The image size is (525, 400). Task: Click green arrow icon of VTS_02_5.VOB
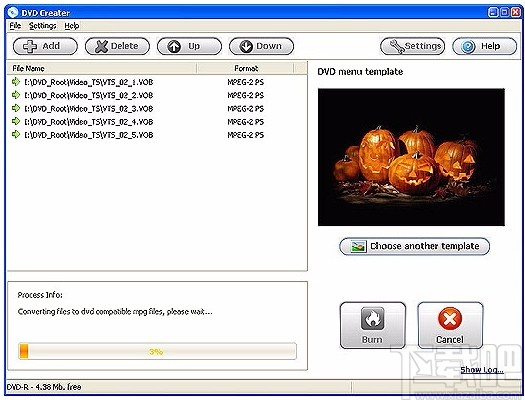tap(16, 135)
